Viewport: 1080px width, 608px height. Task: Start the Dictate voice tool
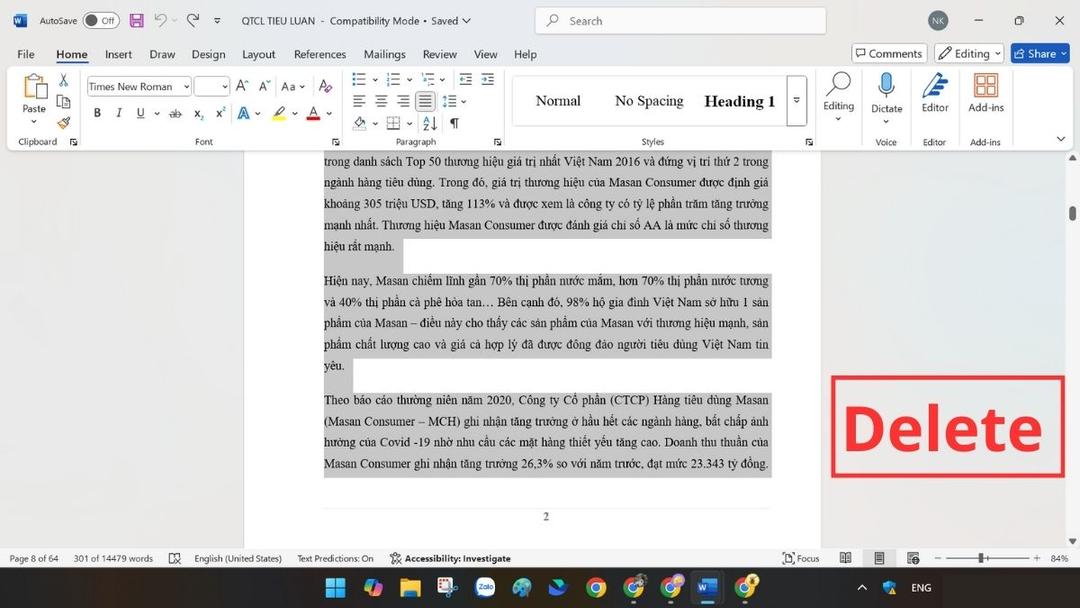887,95
